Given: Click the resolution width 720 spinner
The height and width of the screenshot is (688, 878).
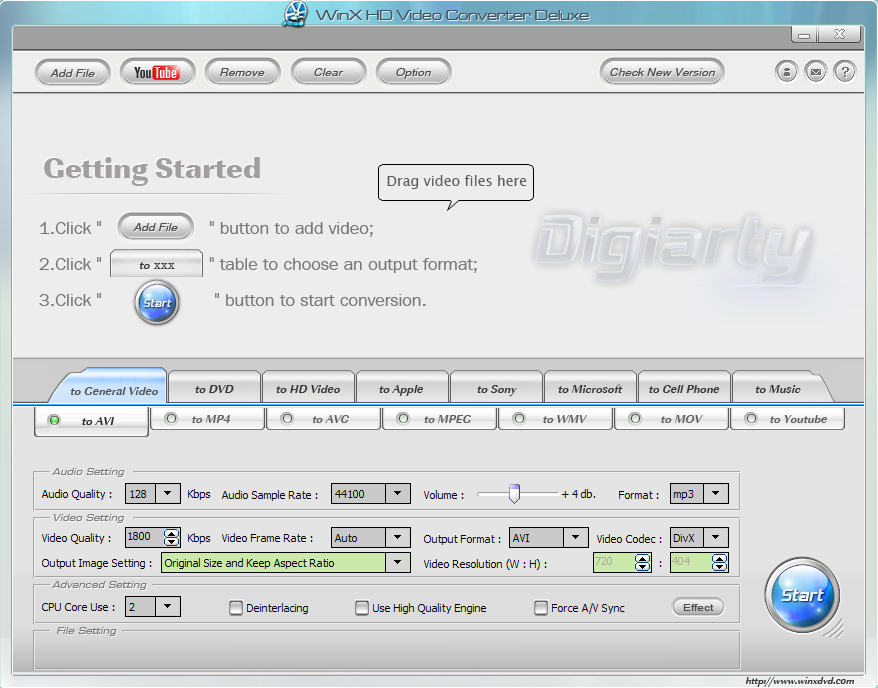Looking at the screenshot, I should [643, 562].
